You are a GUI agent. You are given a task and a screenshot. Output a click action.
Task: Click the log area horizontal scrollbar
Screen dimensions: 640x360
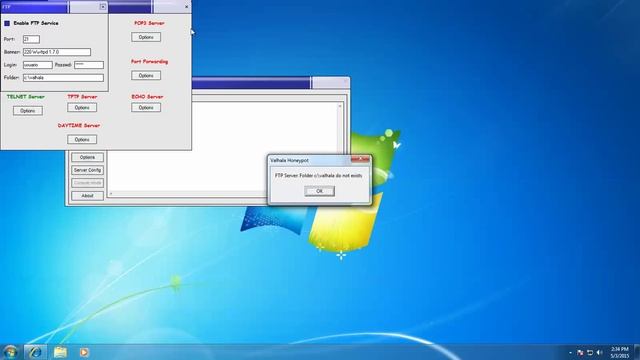pos(188,193)
